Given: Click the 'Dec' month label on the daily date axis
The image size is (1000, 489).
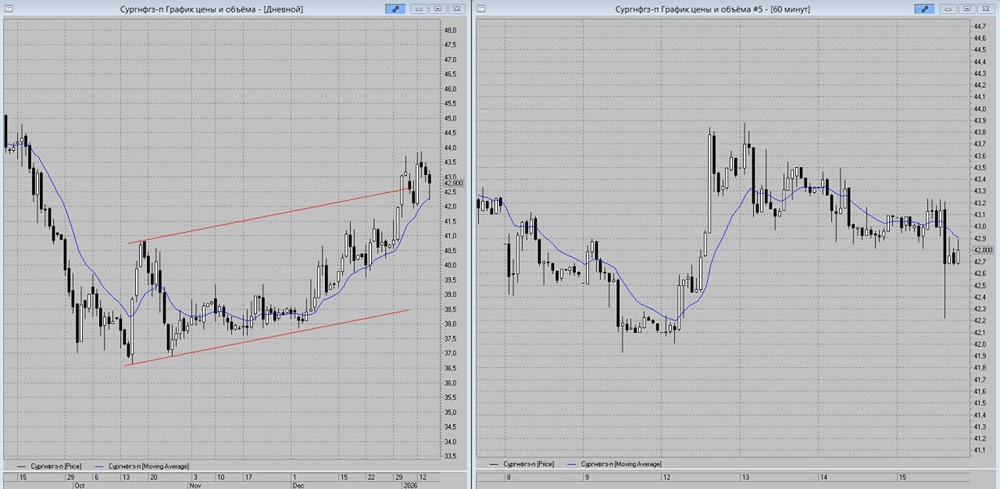Looking at the screenshot, I should point(298,485).
